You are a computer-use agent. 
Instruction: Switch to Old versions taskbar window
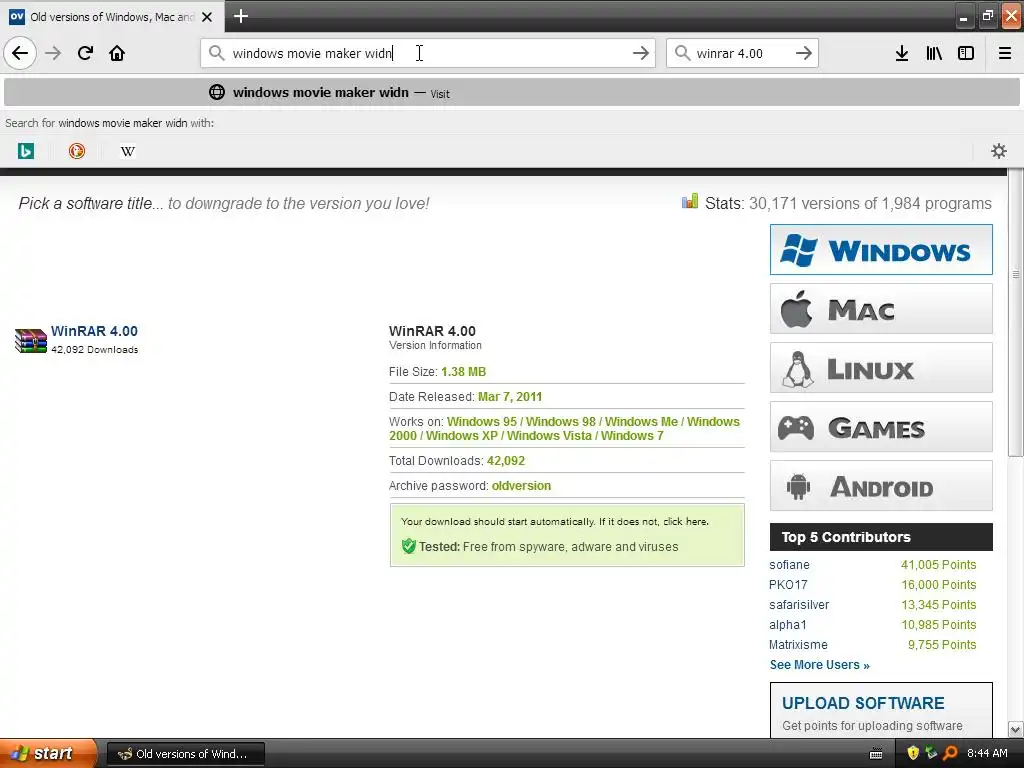[x=185, y=754]
